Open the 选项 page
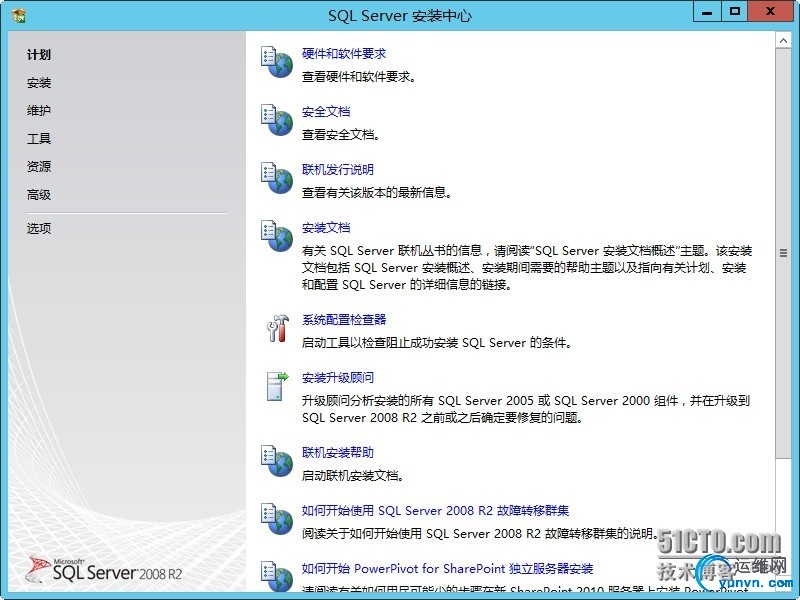 point(39,228)
